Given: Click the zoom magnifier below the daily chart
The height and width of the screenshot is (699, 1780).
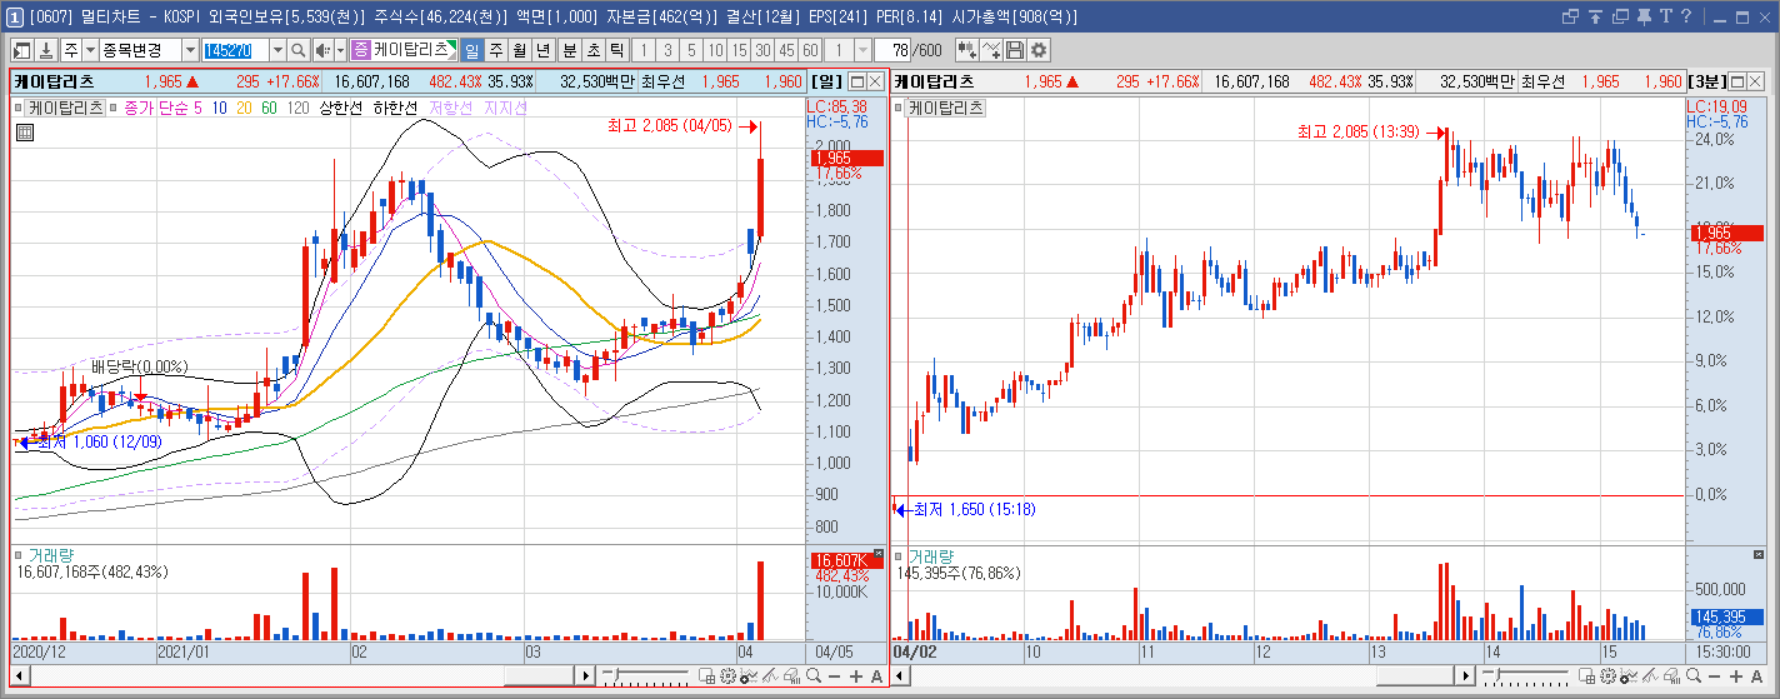Looking at the screenshot, I should [814, 676].
